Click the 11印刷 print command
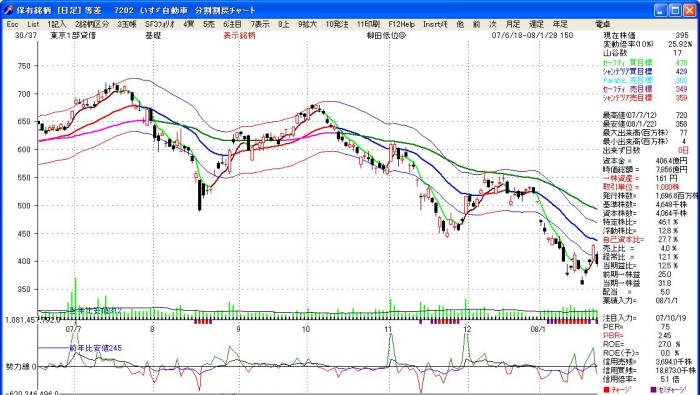 coord(368,25)
